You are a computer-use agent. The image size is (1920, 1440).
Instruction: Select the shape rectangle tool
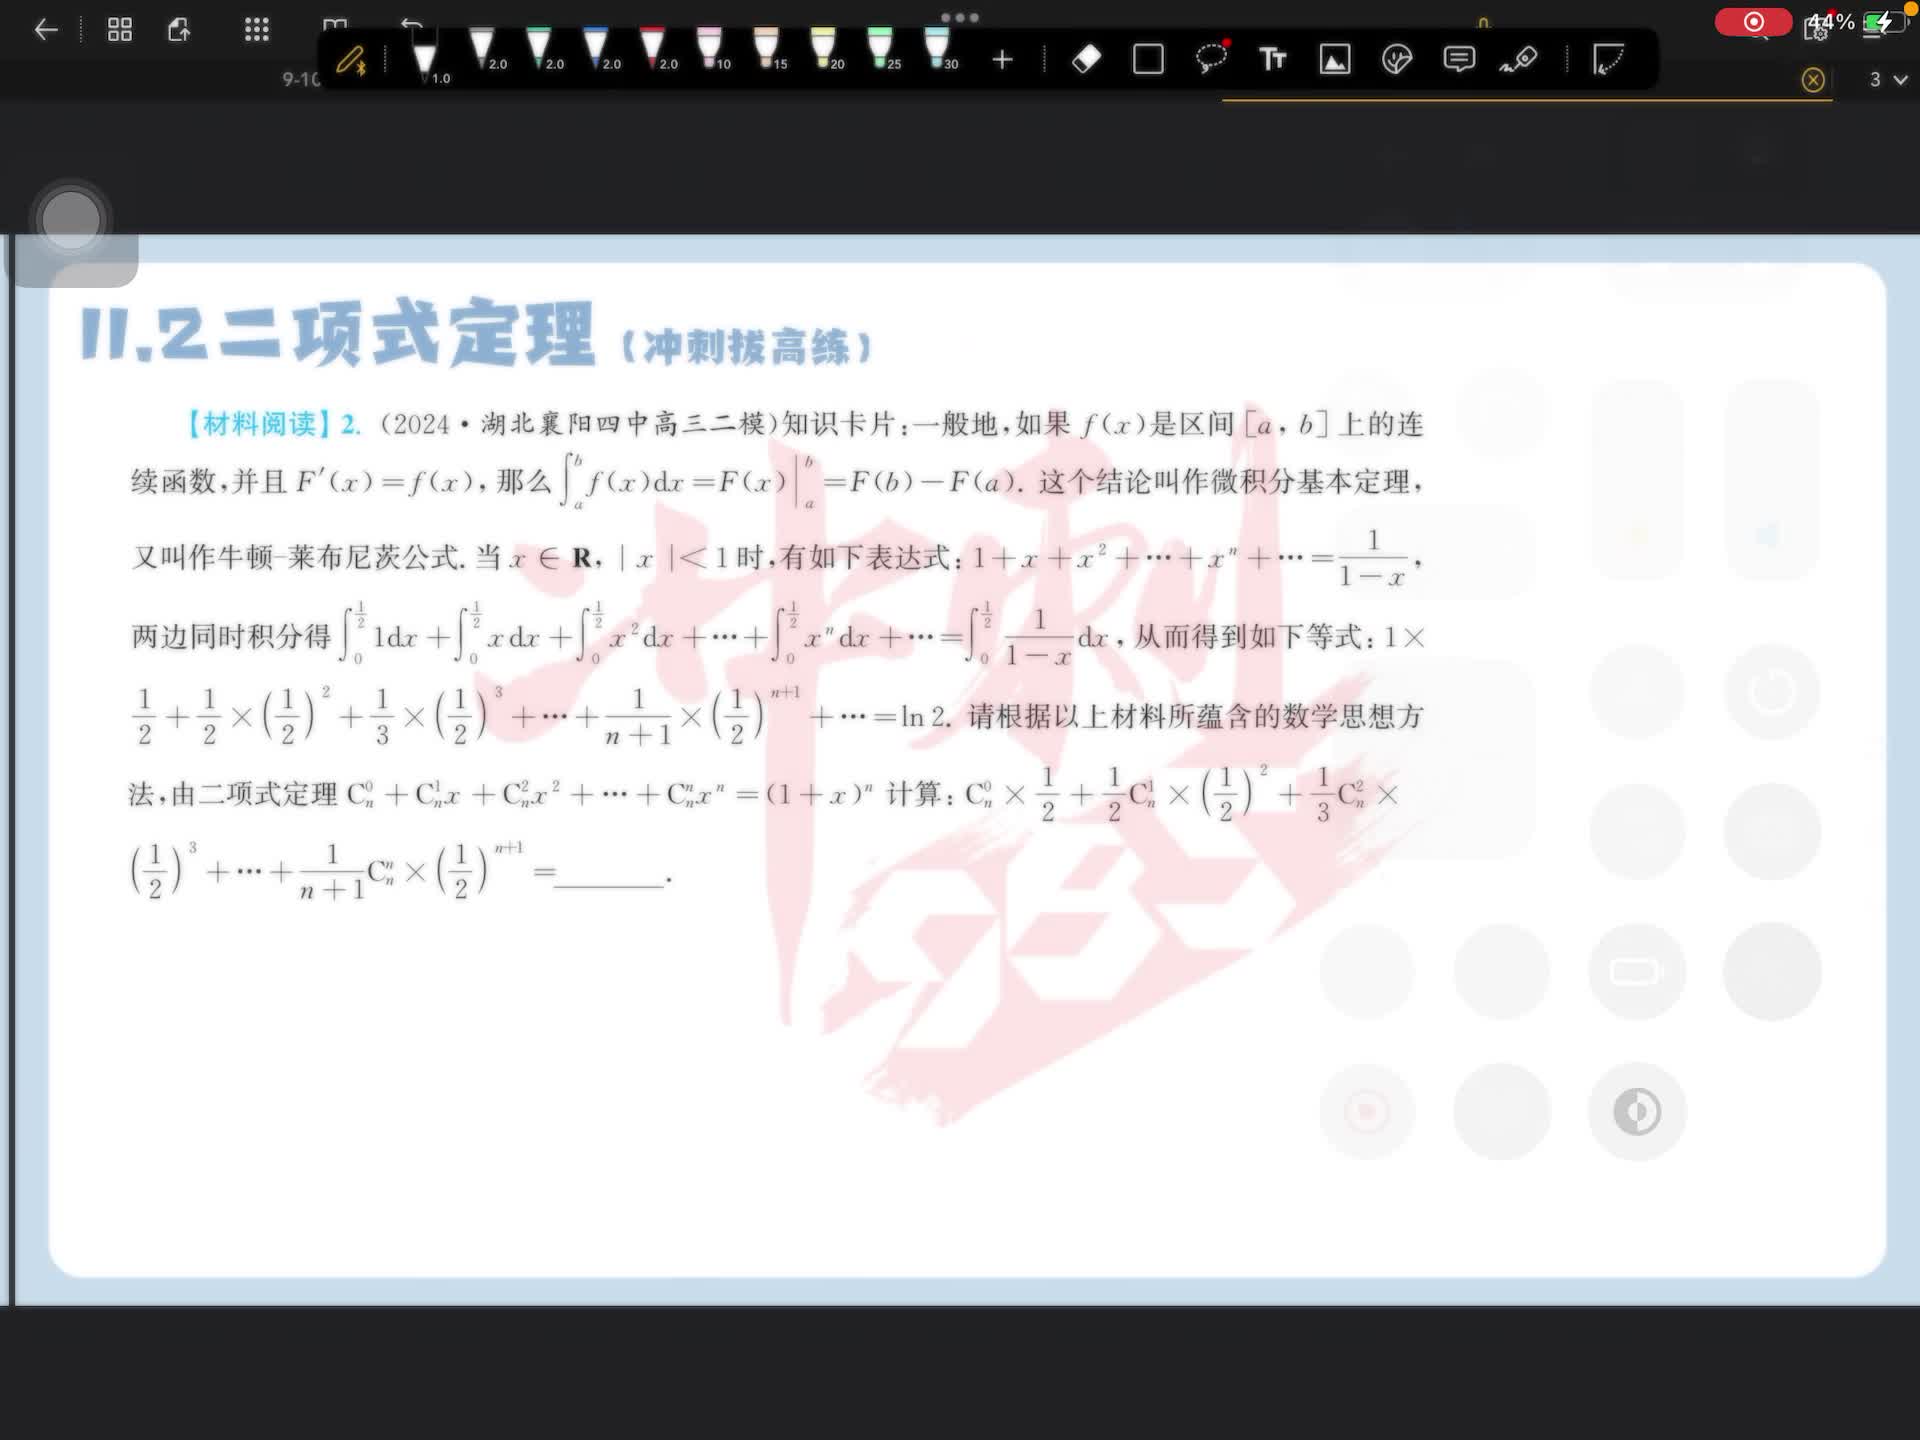[1148, 59]
